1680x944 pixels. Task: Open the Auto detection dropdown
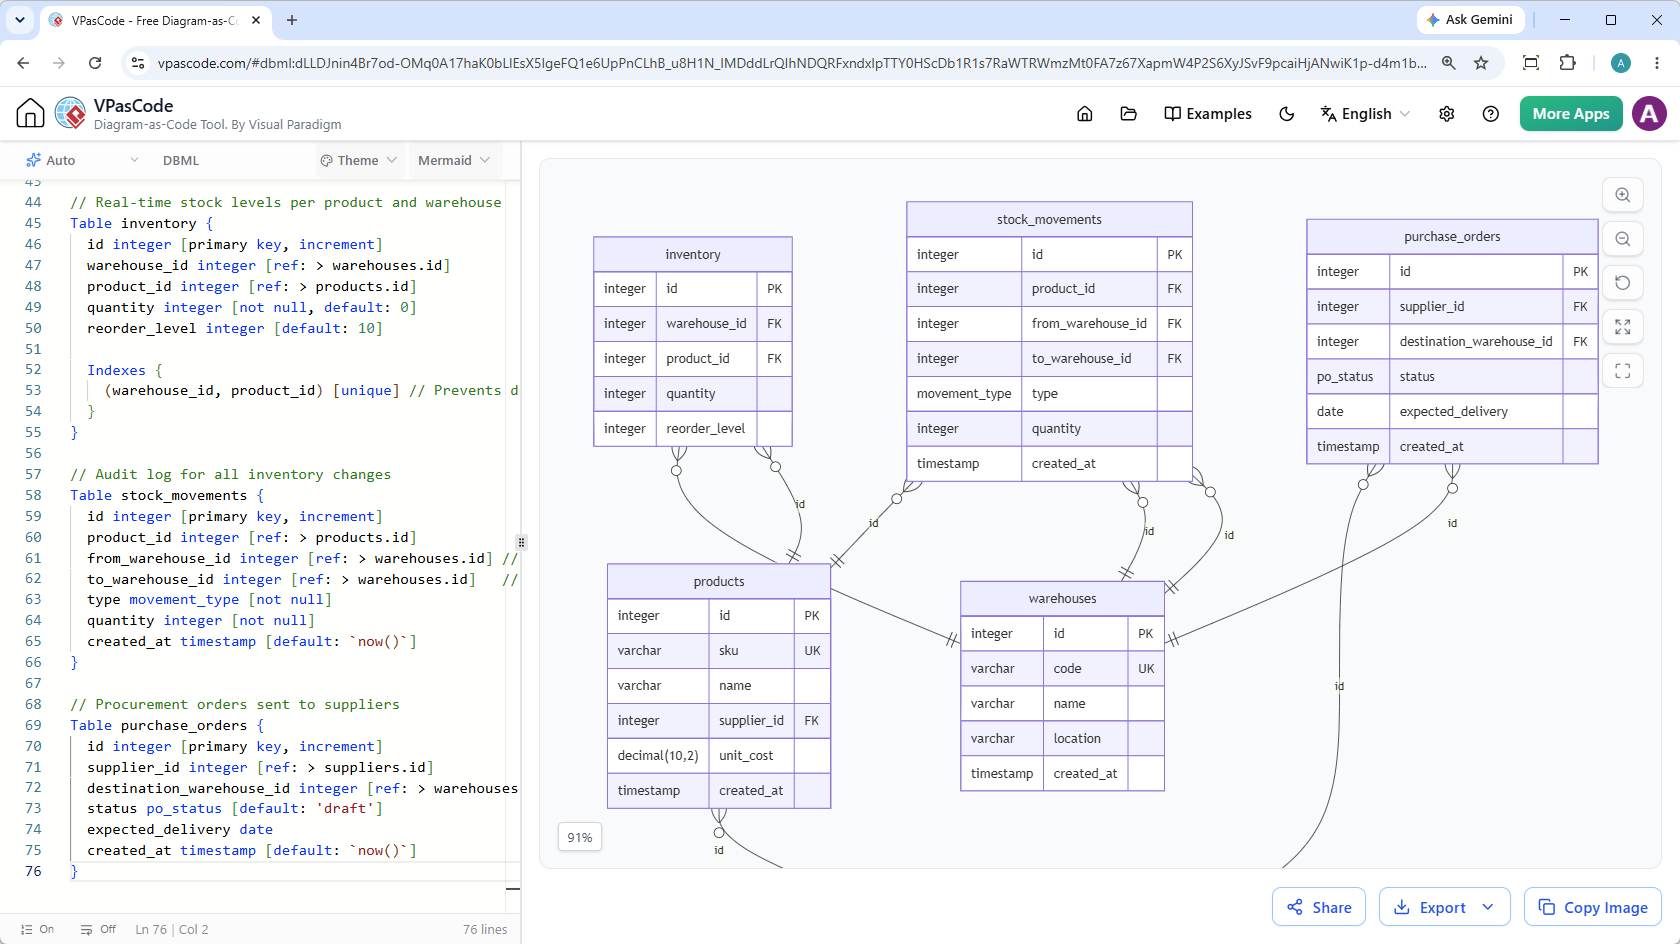[x=83, y=160]
